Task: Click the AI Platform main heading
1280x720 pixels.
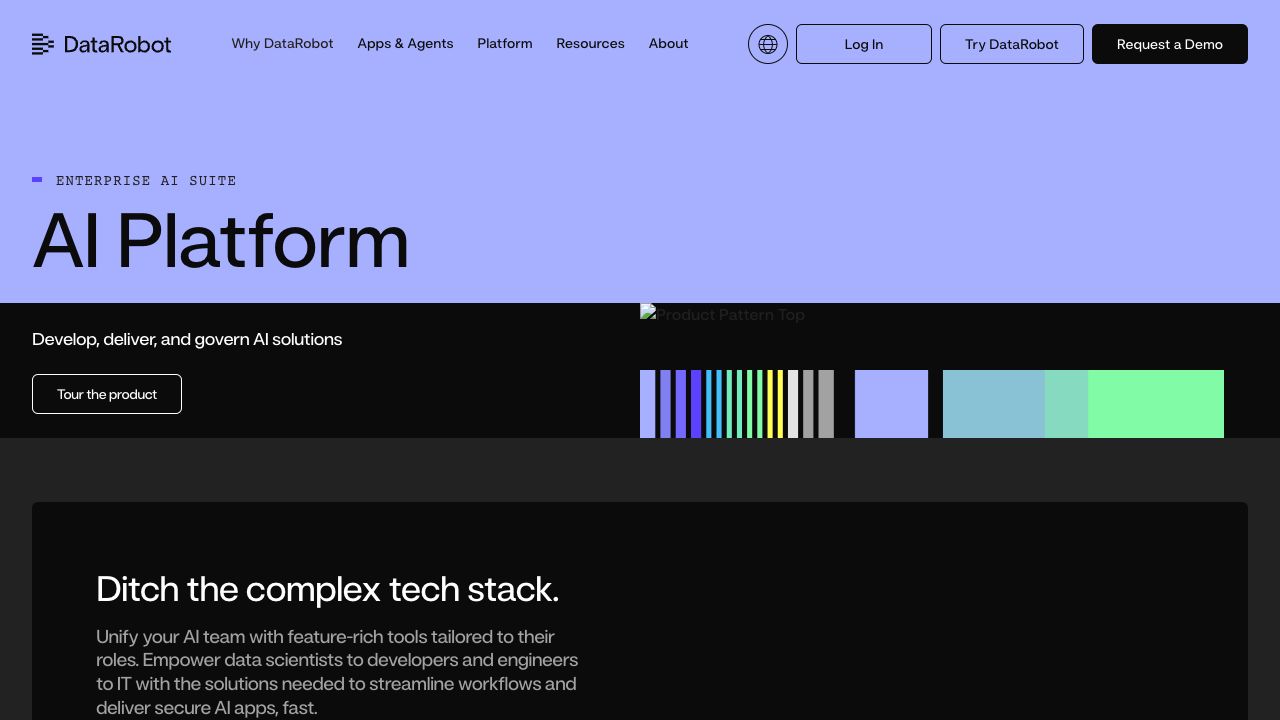Action: [x=221, y=241]
